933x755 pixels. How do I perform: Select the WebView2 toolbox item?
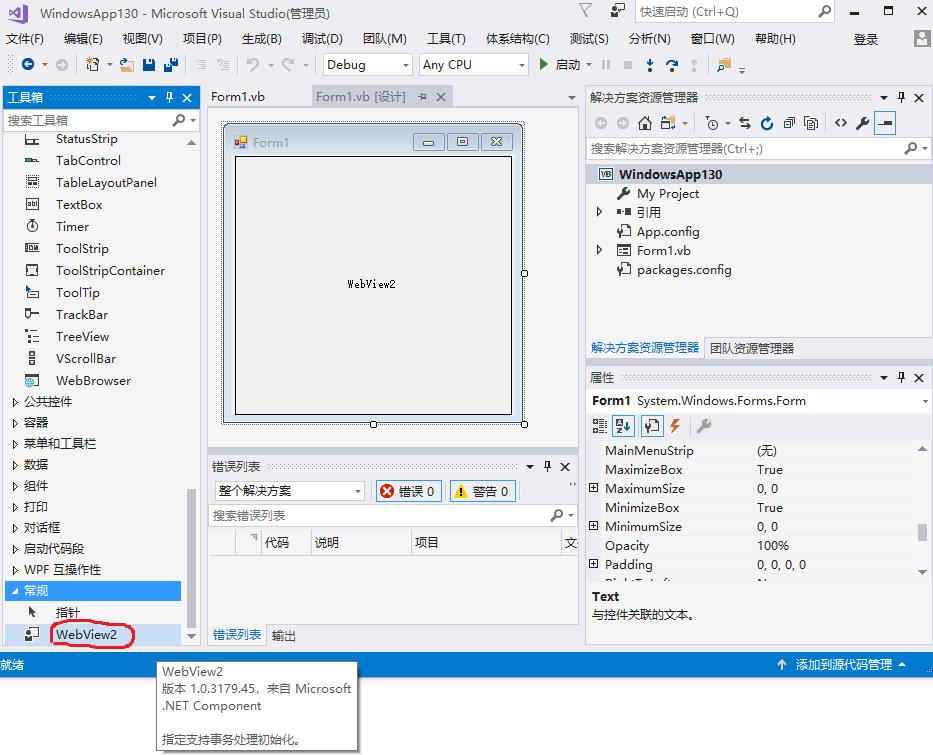93,634
